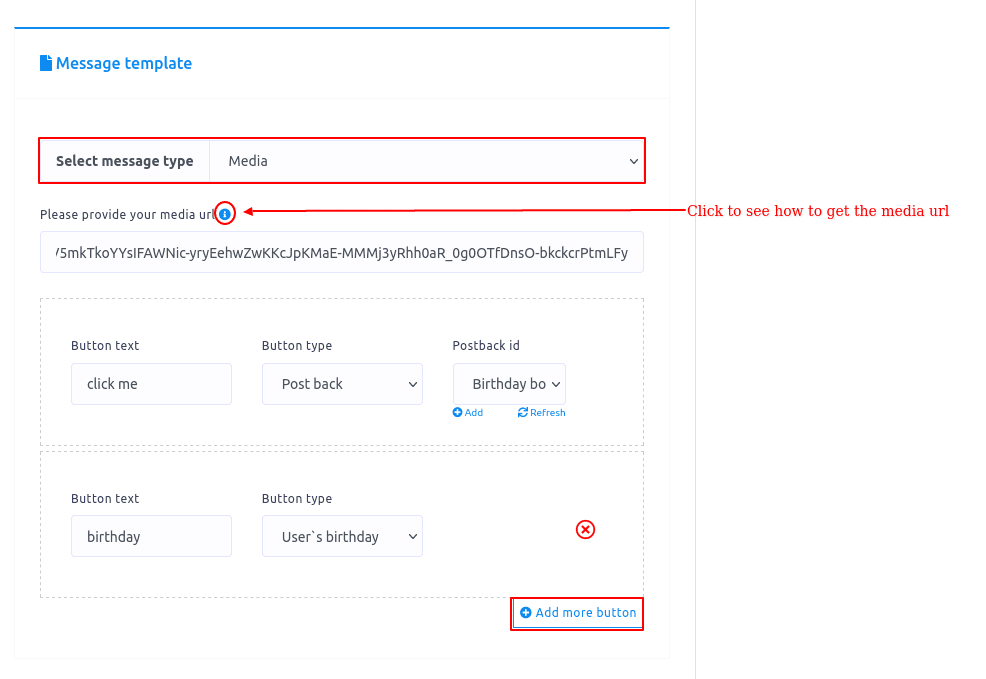Click the "Please provide your media url" label
Viewport: 986px width, 679px height.
point(128,214)
